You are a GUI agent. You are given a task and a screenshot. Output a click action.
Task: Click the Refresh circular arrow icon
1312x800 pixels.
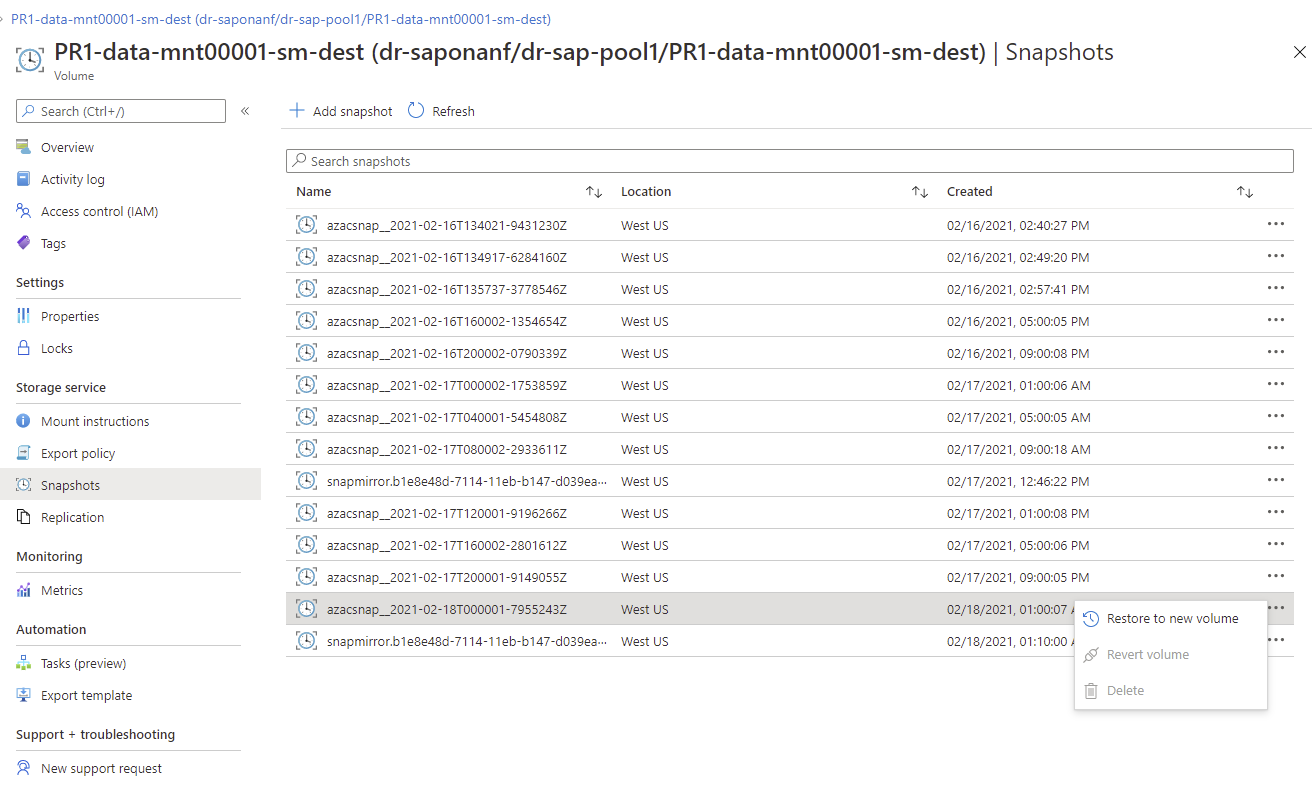pos(416,111)
